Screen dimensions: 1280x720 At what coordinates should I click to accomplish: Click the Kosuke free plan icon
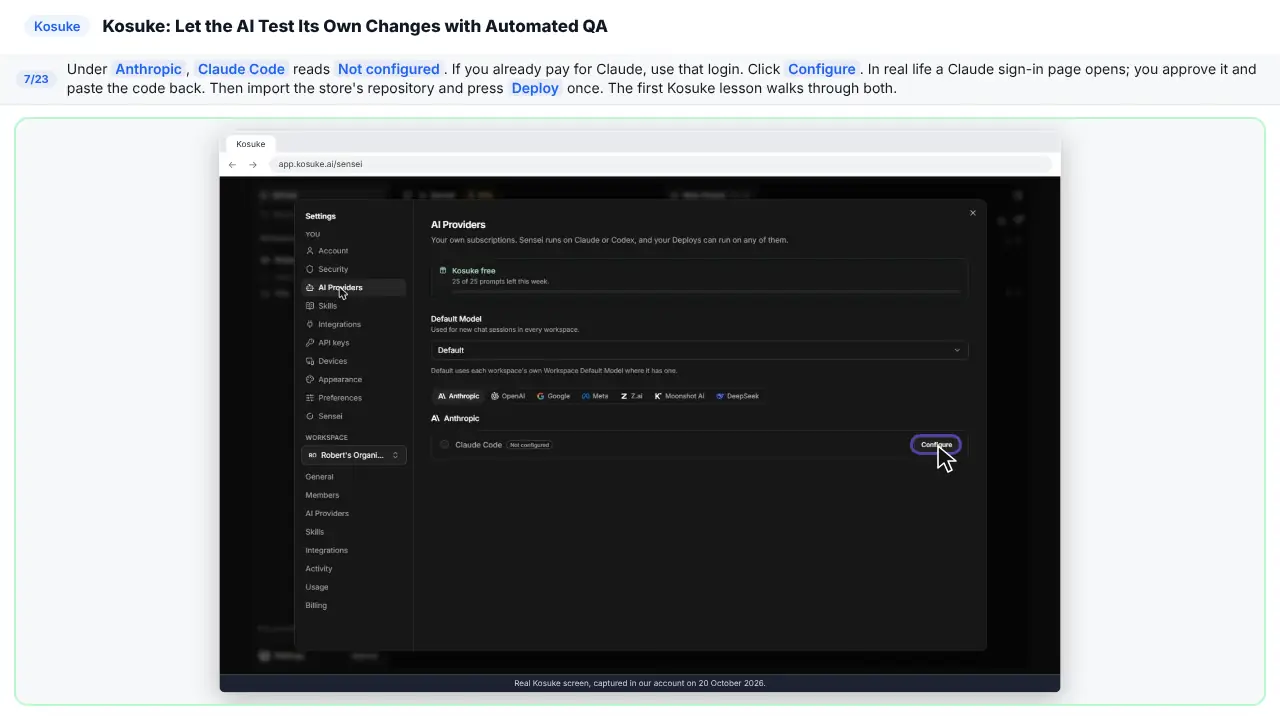443,270
